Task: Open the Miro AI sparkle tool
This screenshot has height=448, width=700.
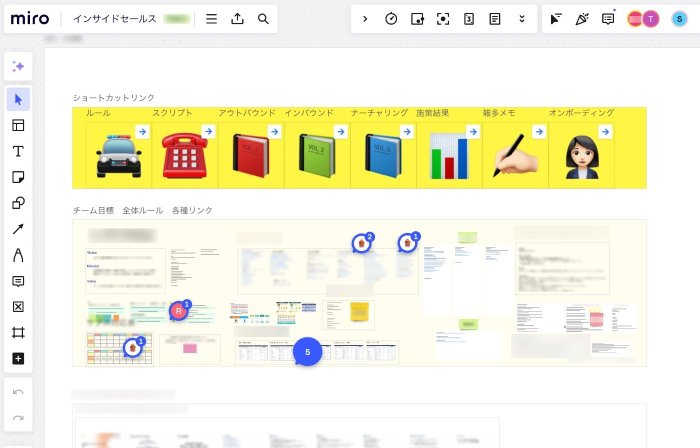Action: pyautogui.click(x=18, y=66)
